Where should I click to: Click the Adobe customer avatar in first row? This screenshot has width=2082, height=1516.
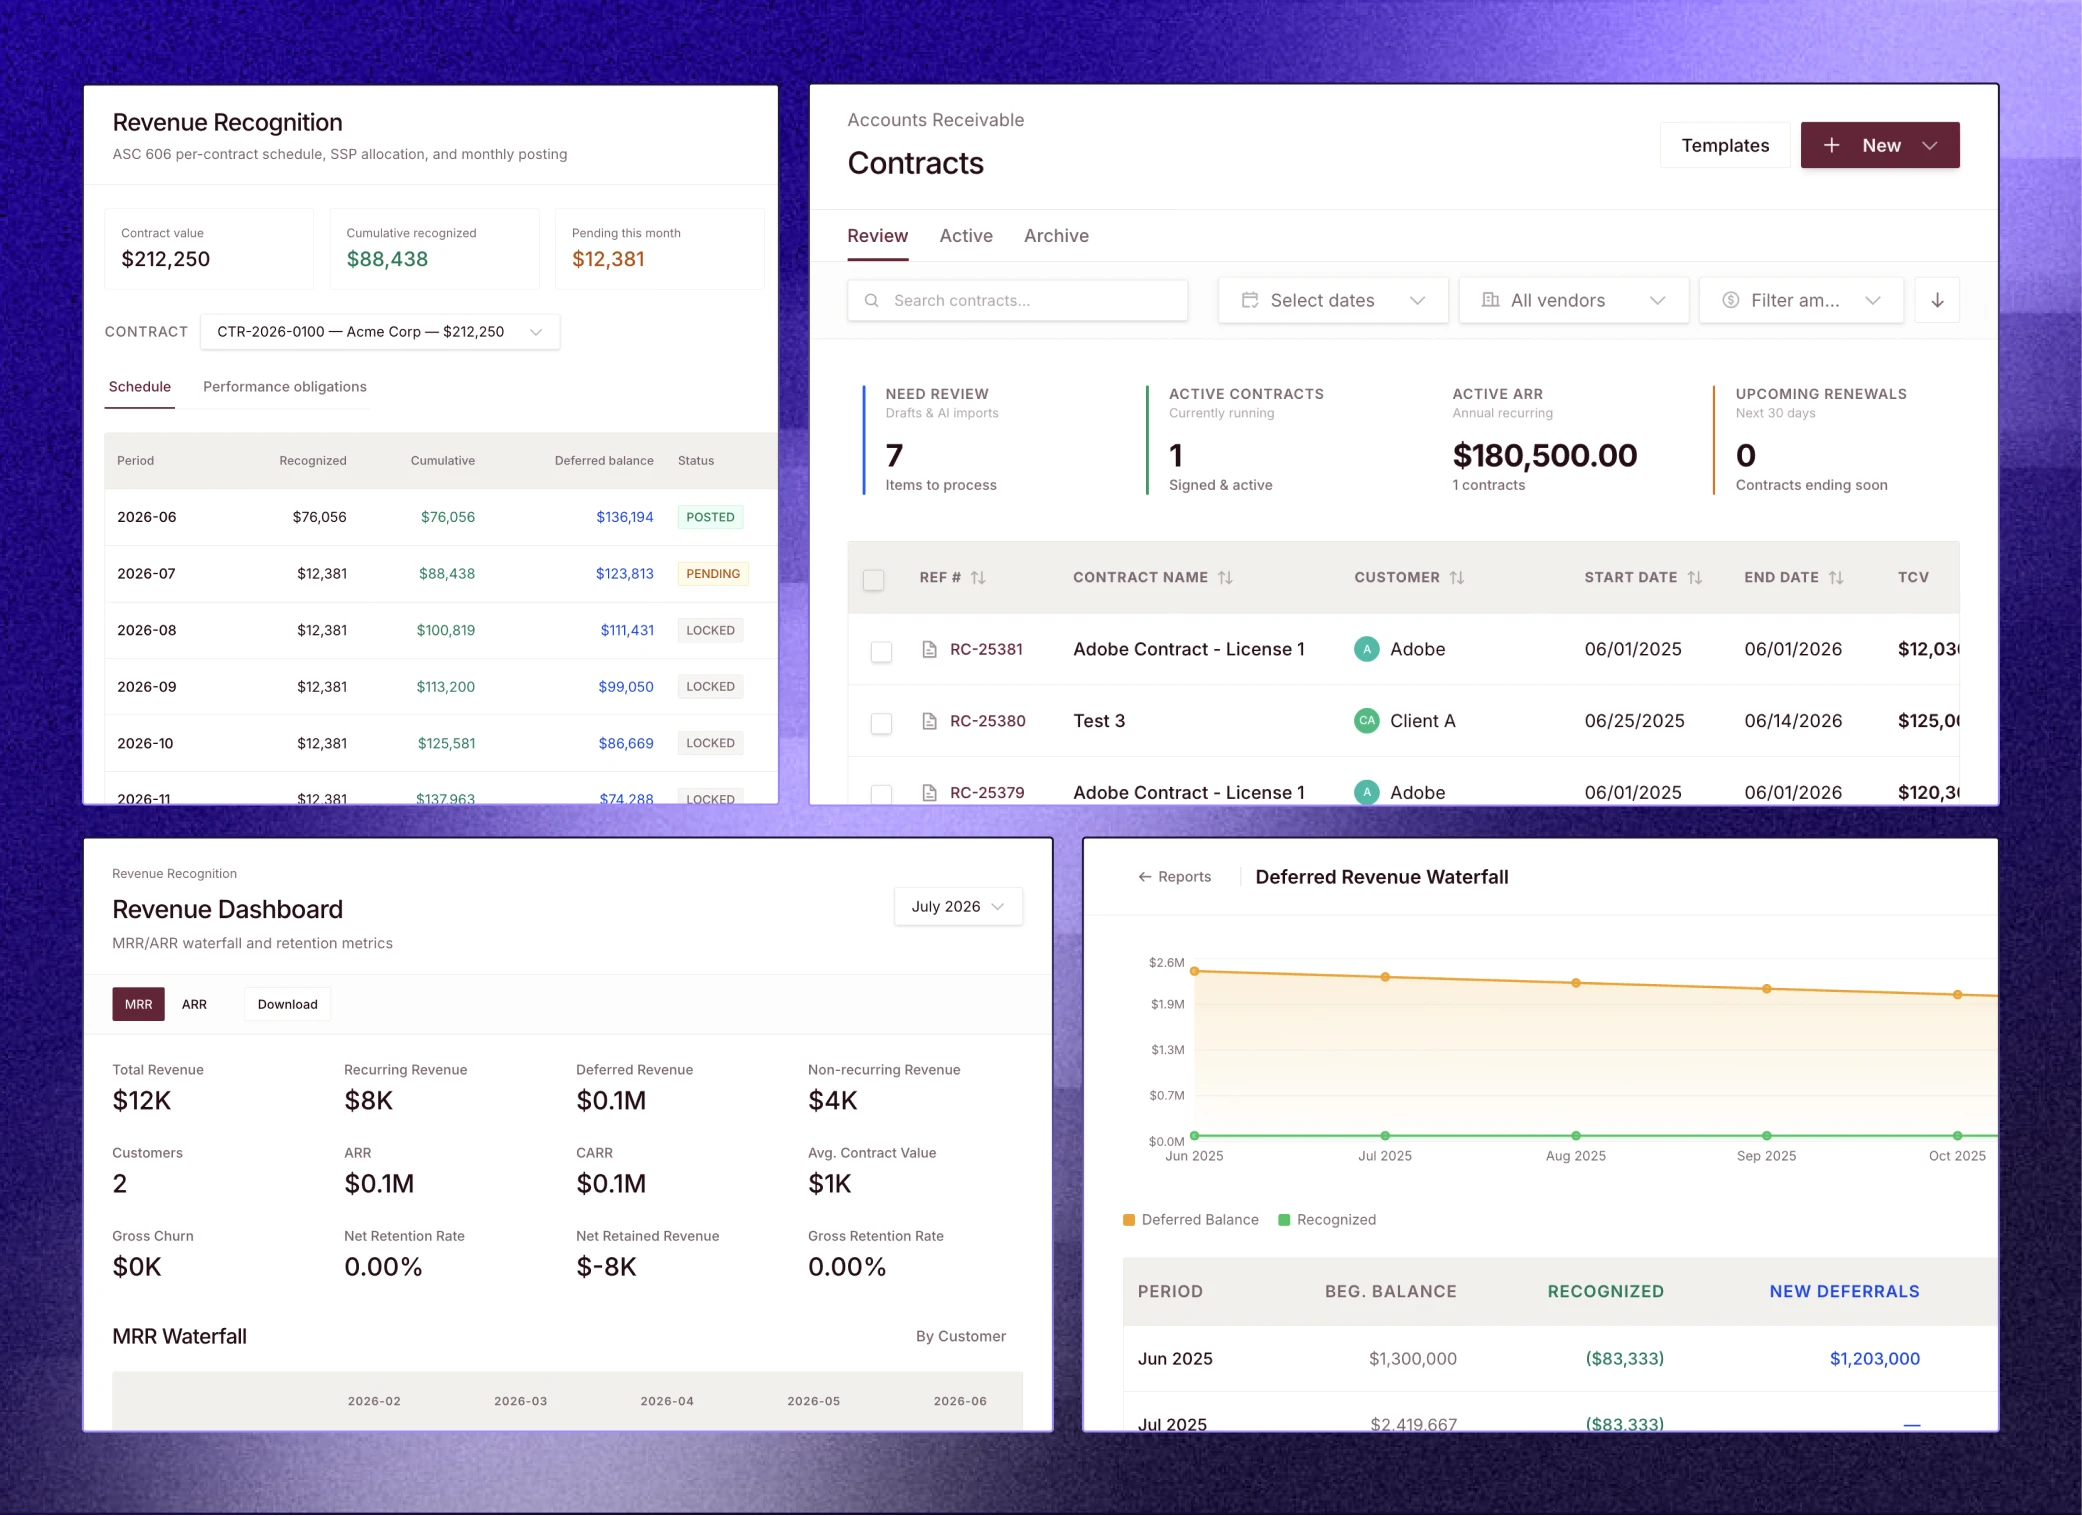click(x=1366, y=649)
